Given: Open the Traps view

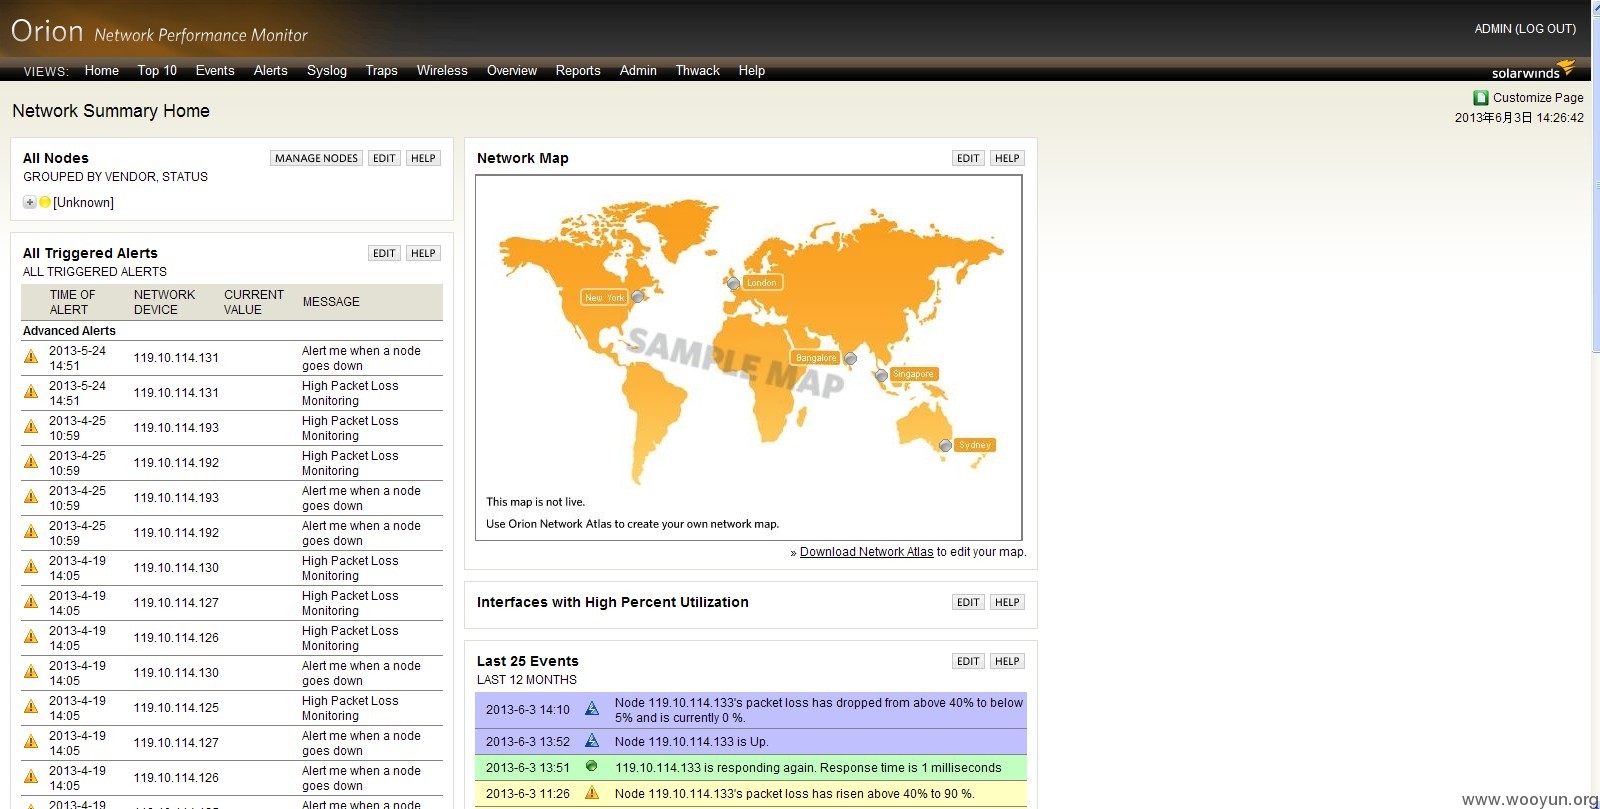Looking at the screenshot, I should coord(381,71).
